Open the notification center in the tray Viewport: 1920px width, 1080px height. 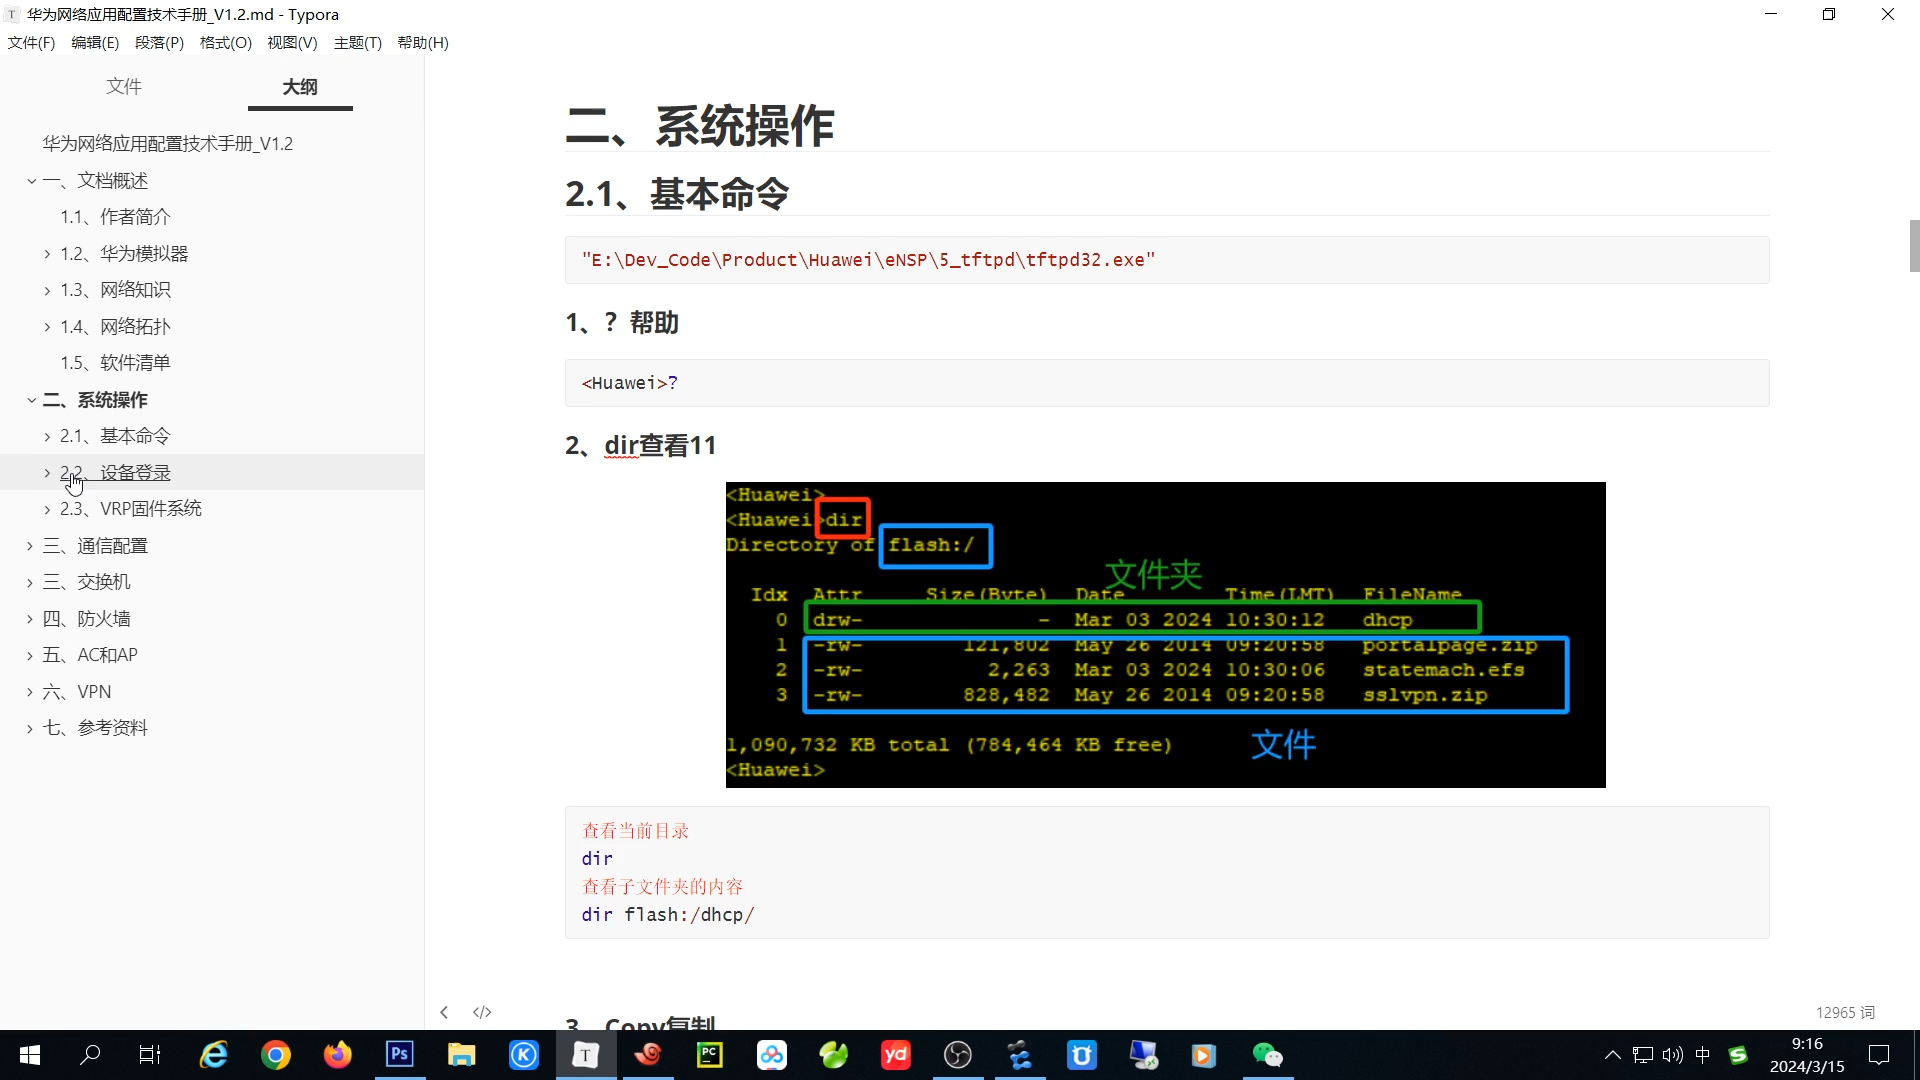coord(1879,1055)
